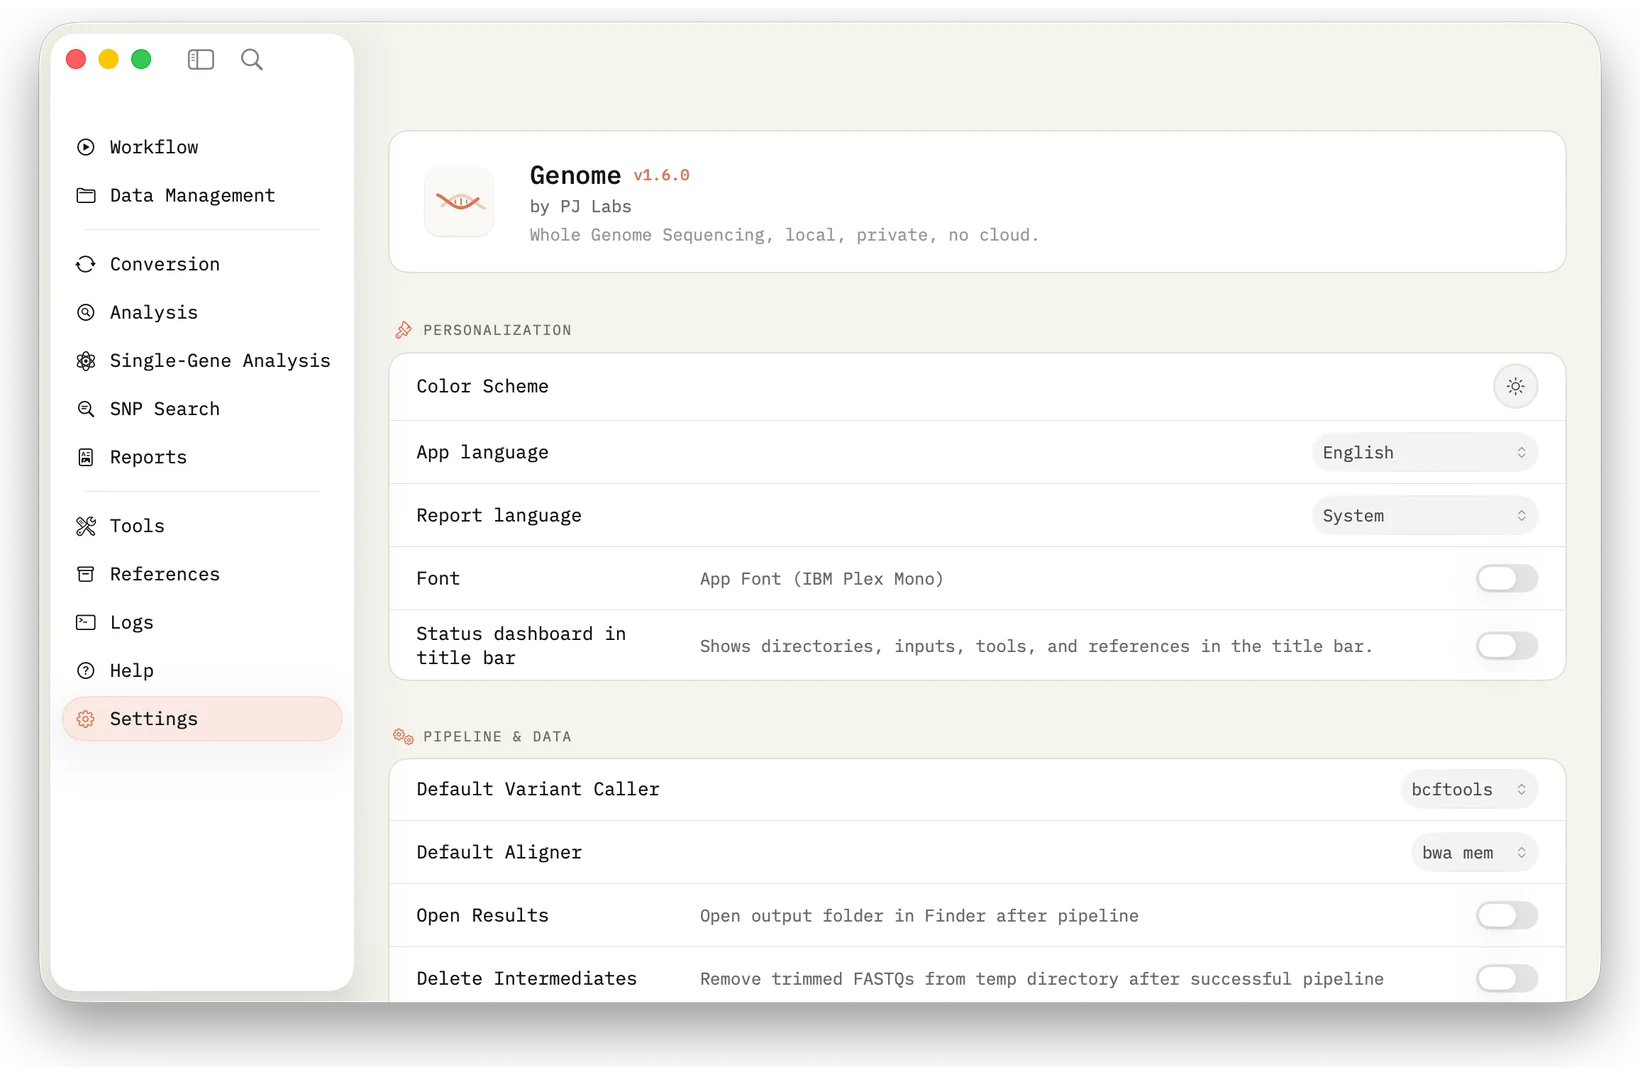This screenshot has width=1640, height=1075.
Task: Click the Default Variant Caller label
Action: pos(538,790)
